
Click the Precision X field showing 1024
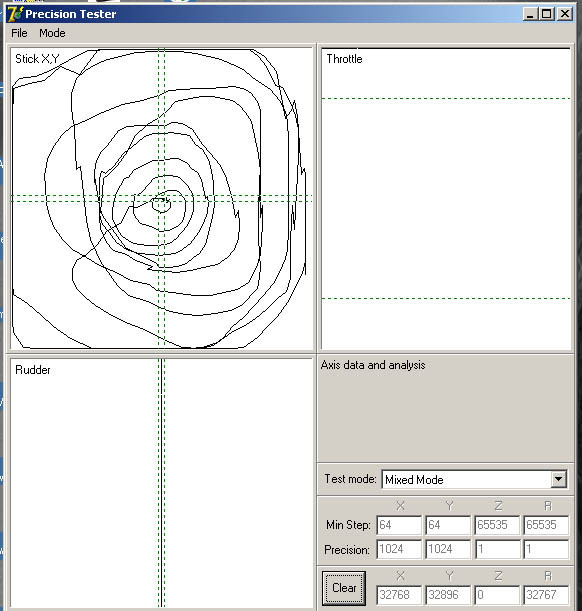(399, 549)
